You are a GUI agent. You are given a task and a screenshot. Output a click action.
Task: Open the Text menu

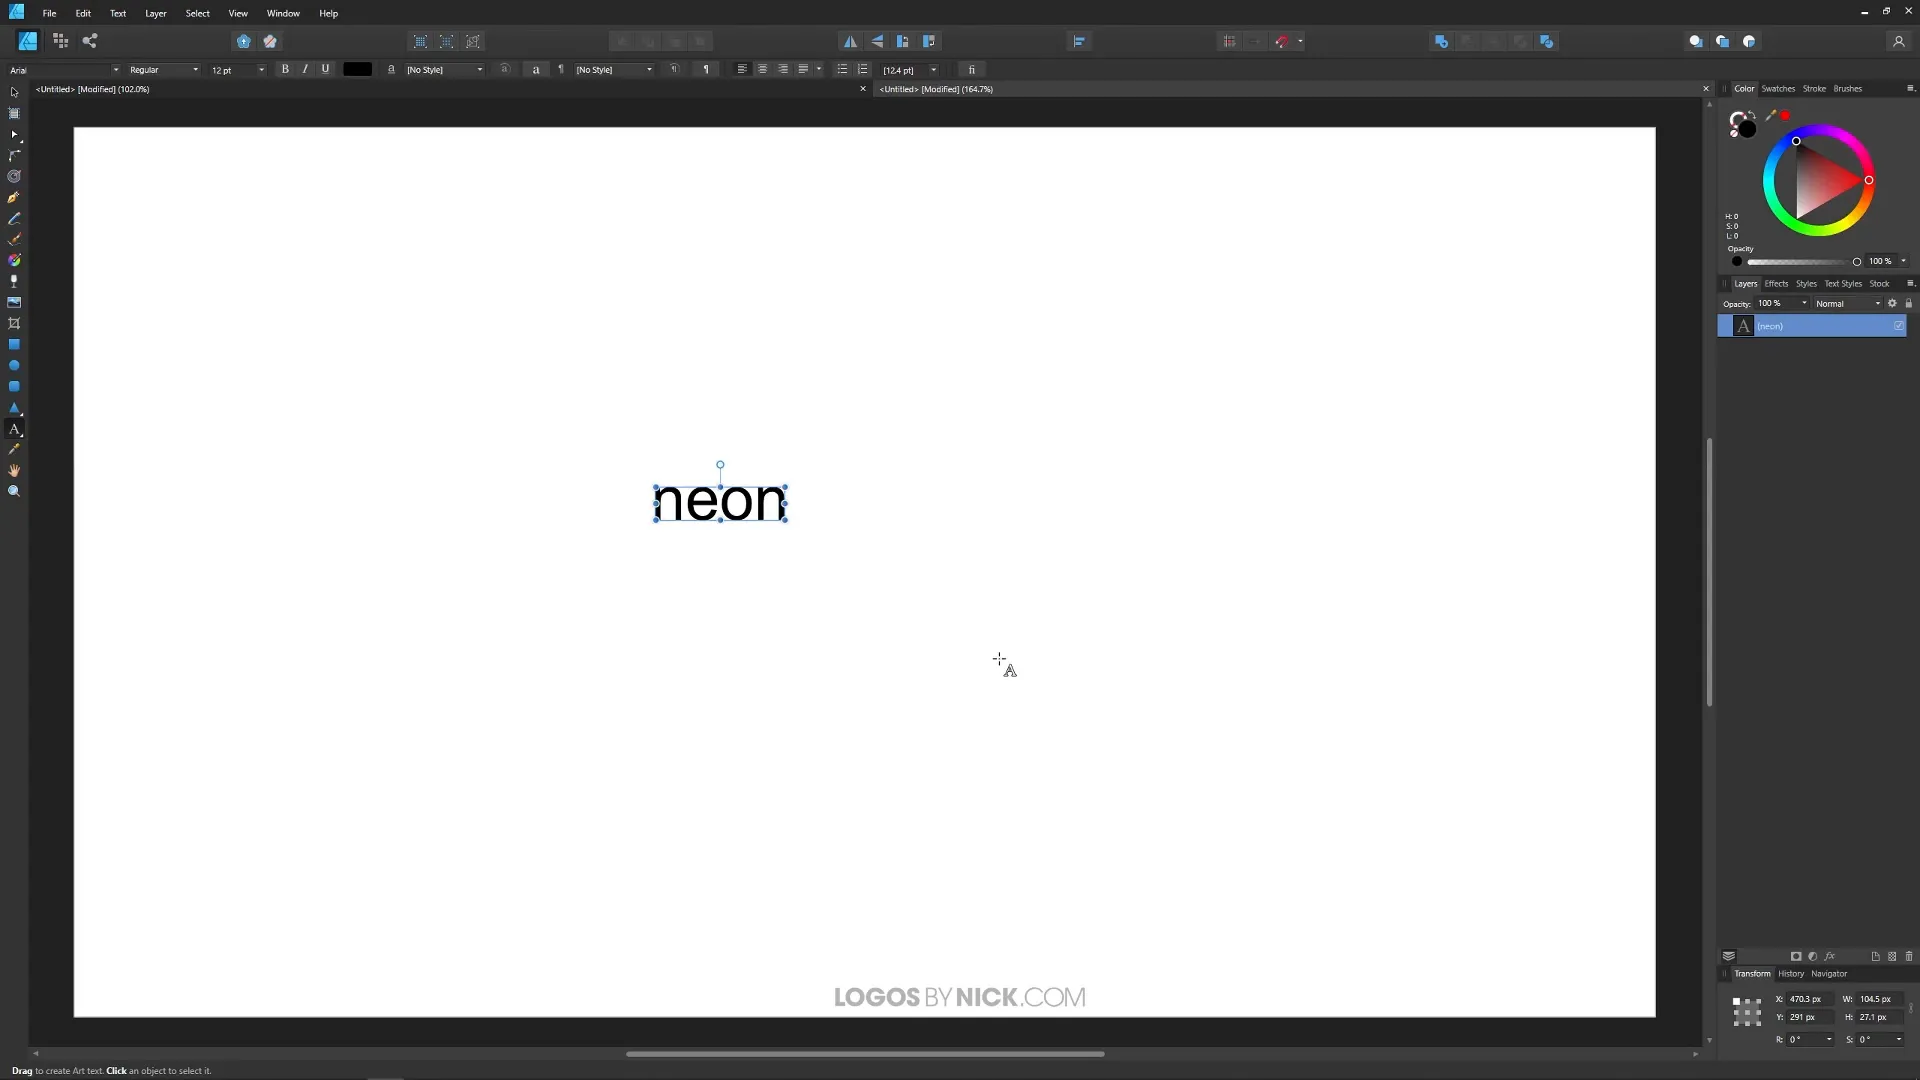click(118, 13)
